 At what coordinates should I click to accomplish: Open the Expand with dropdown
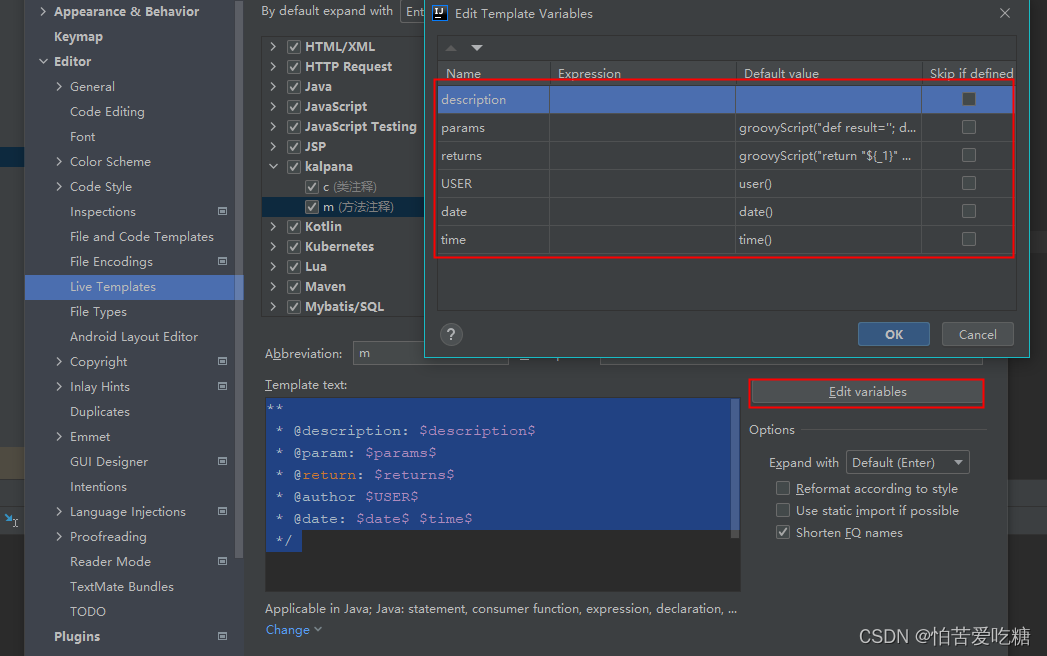click(x=907, y=462)
